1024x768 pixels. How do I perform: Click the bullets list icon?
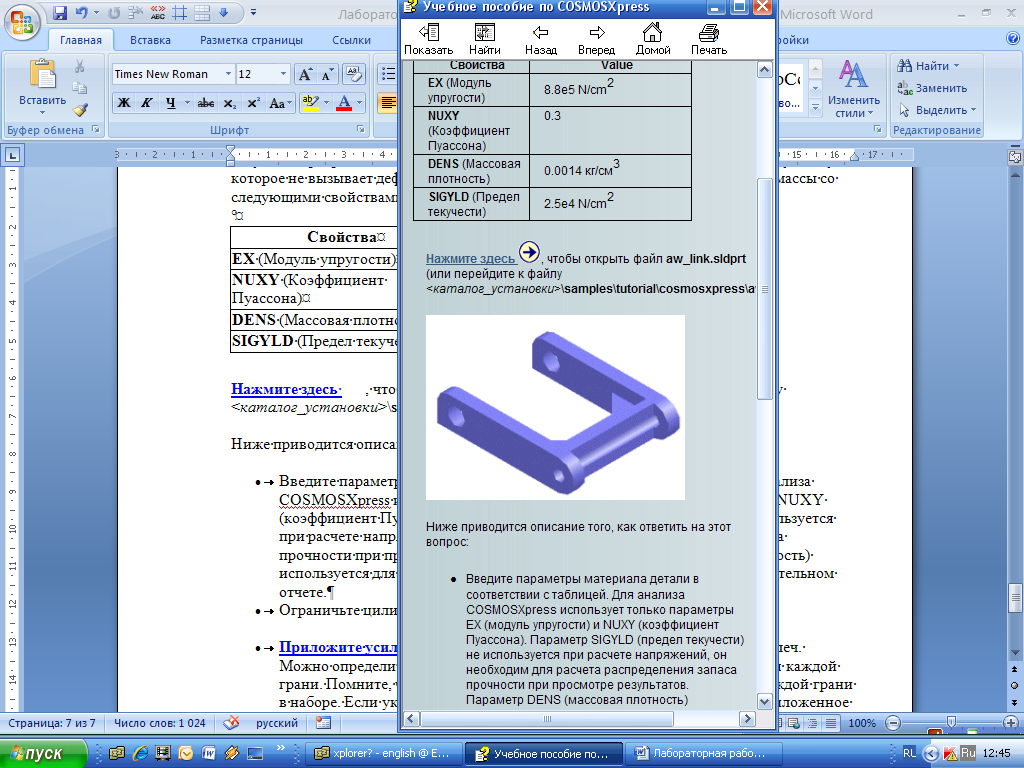388,74
